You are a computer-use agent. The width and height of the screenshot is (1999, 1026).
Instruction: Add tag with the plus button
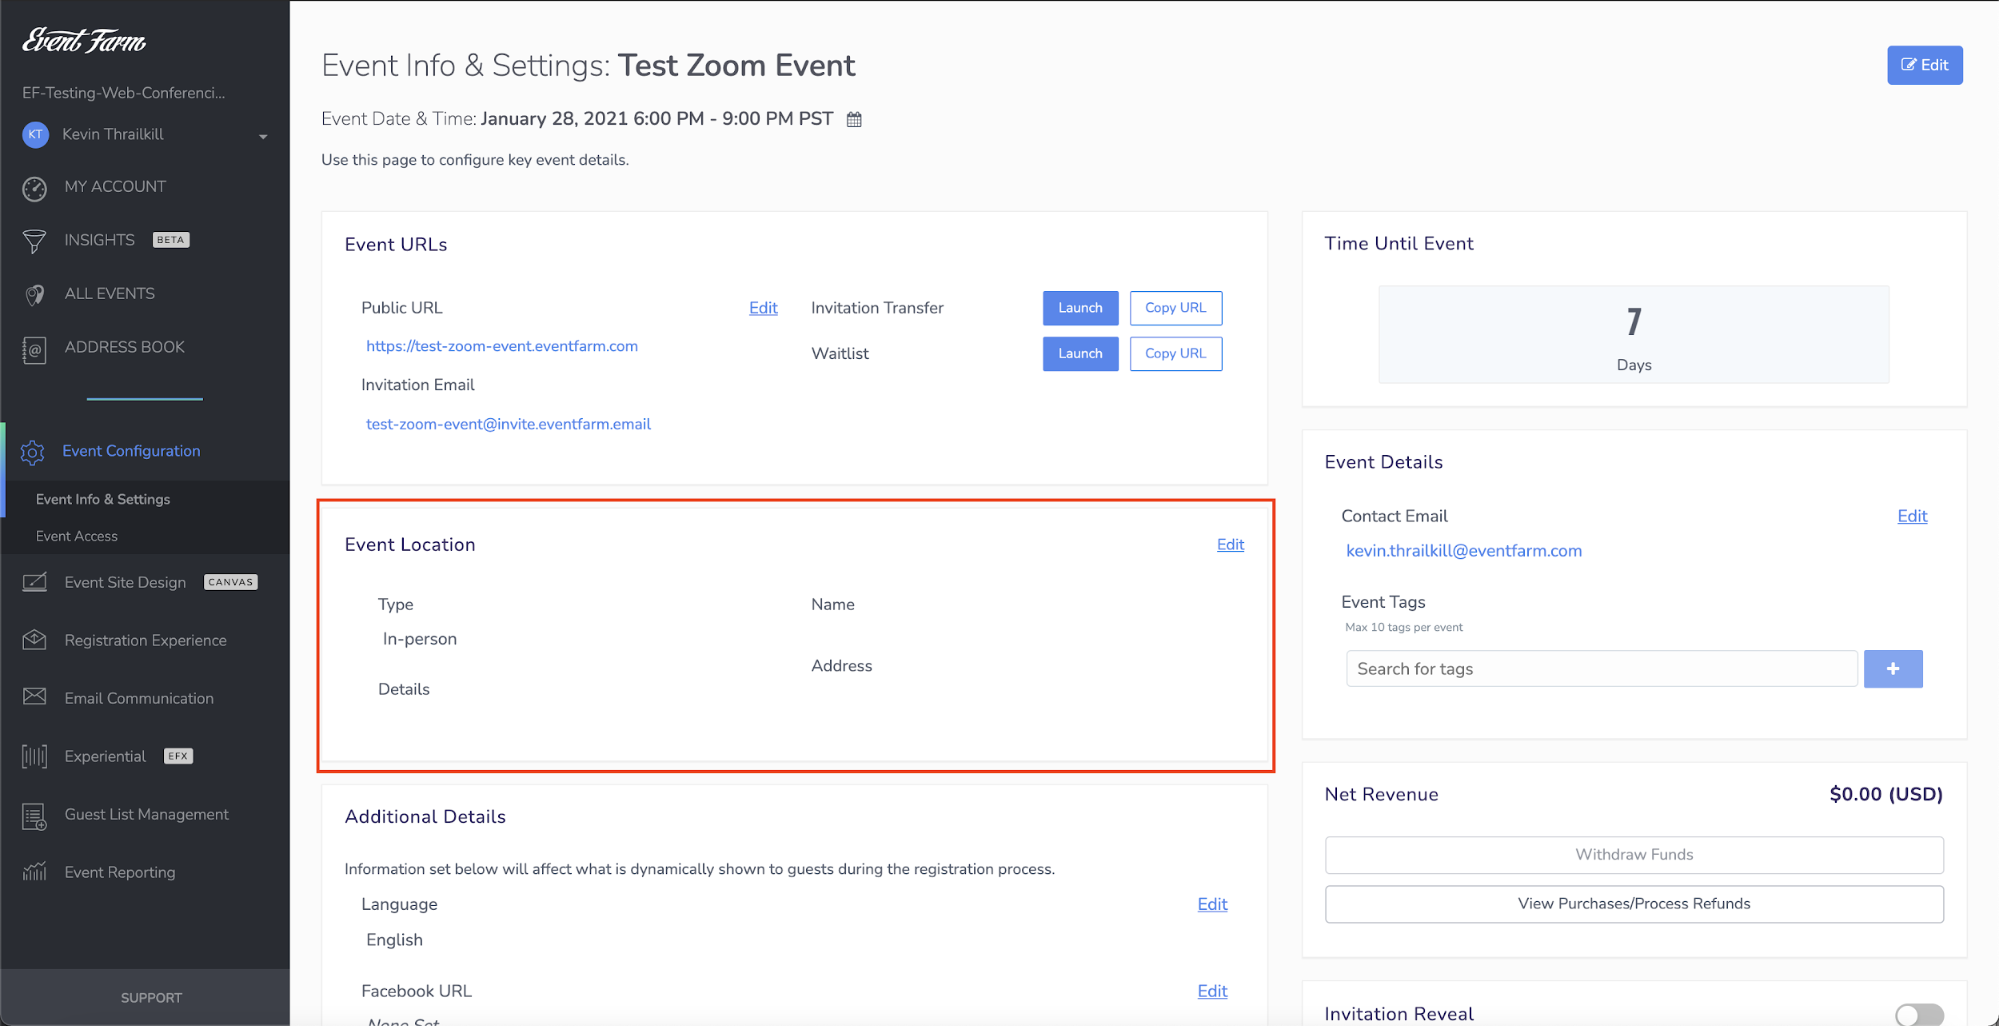point(1893,669)
